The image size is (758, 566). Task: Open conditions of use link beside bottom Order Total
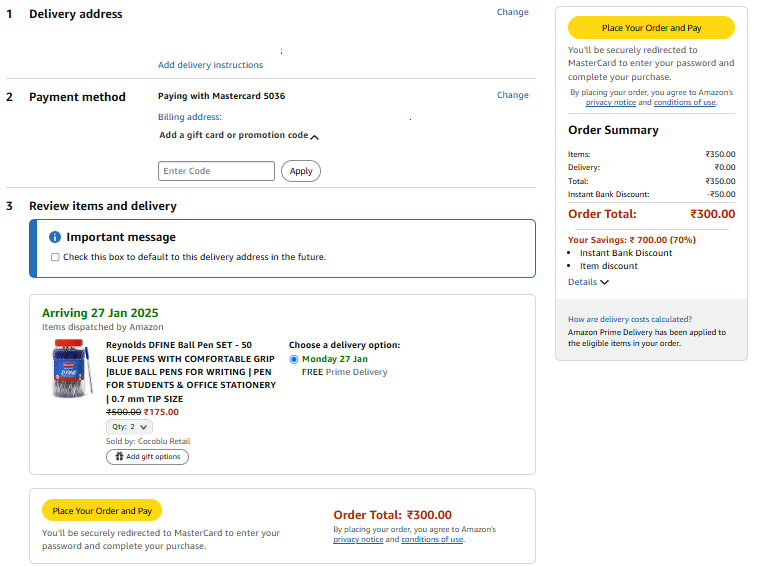click(x=432, y=539)
